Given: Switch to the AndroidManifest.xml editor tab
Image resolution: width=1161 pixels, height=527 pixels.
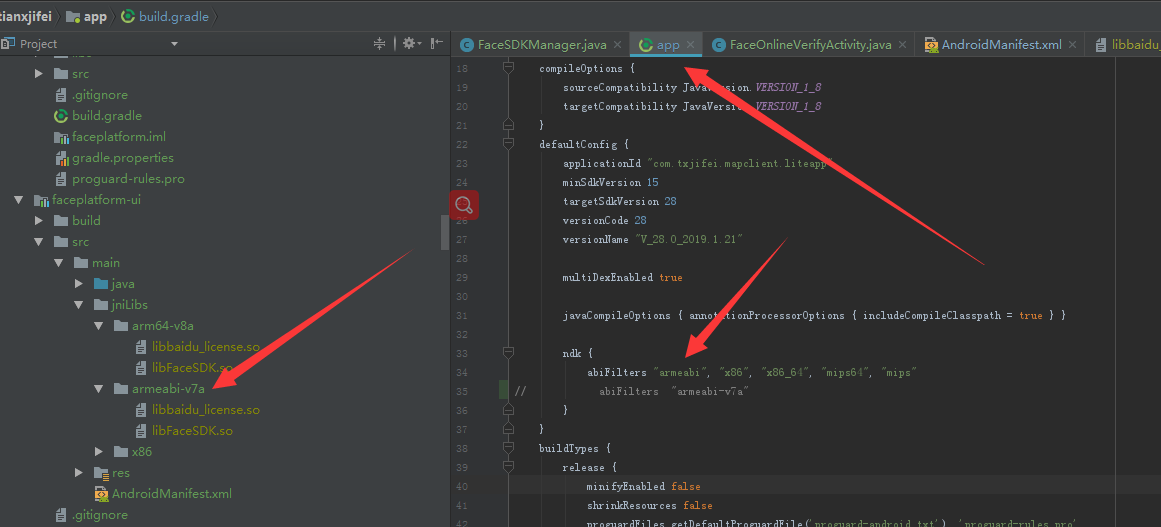Looking at the screenshot, I should [1001, 45].
